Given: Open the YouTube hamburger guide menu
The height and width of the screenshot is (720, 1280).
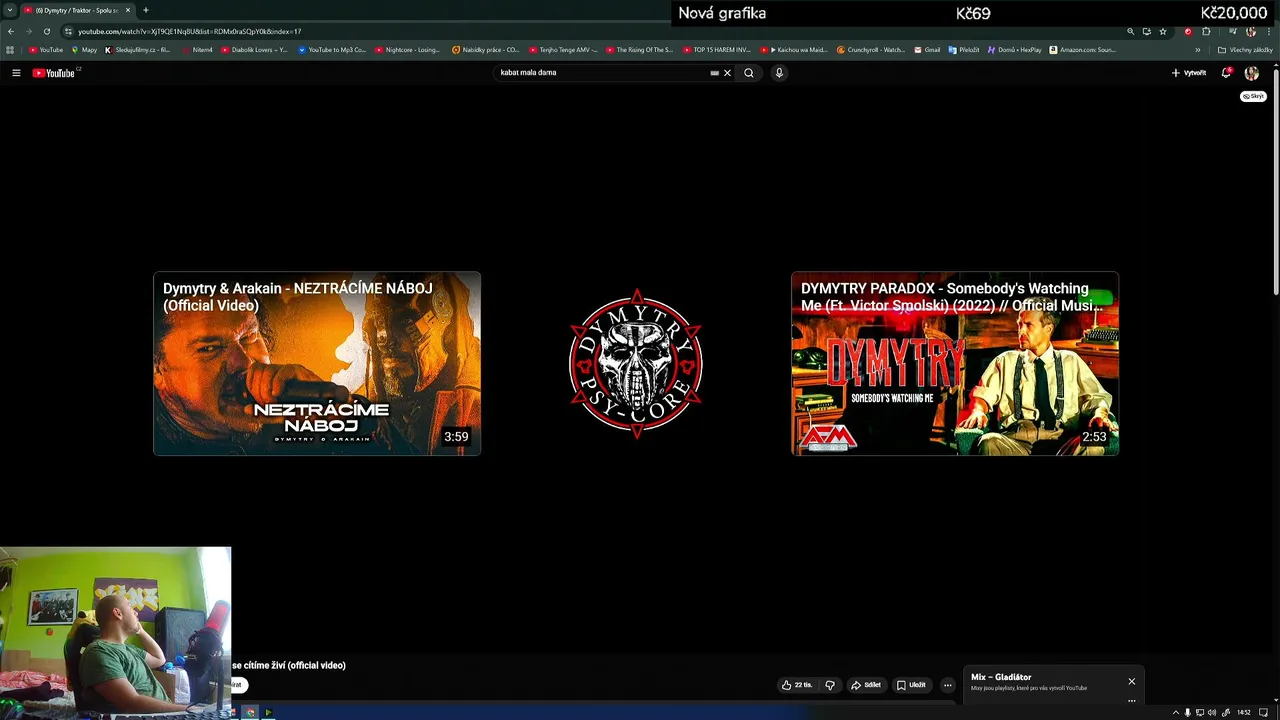Looking at the screenshot, I should point(16,73).
